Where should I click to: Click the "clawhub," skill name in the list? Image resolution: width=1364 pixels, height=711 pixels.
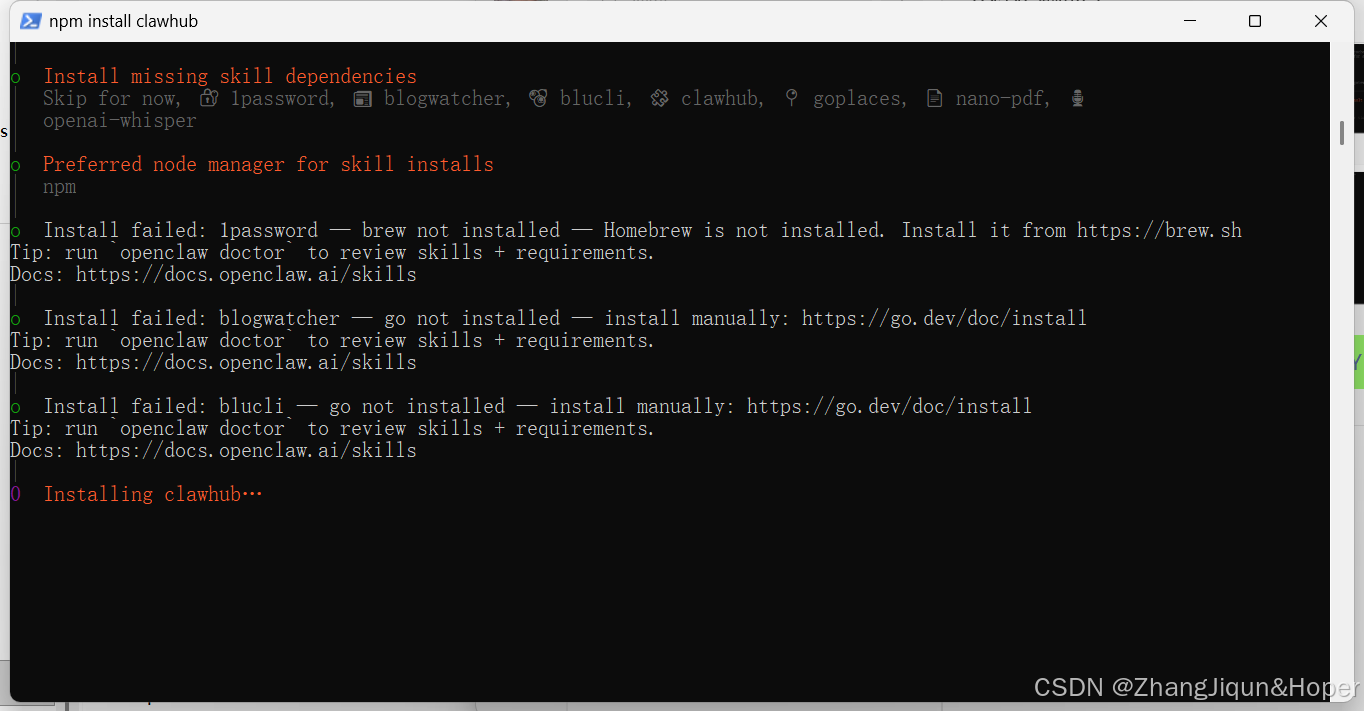coord(723,98)
